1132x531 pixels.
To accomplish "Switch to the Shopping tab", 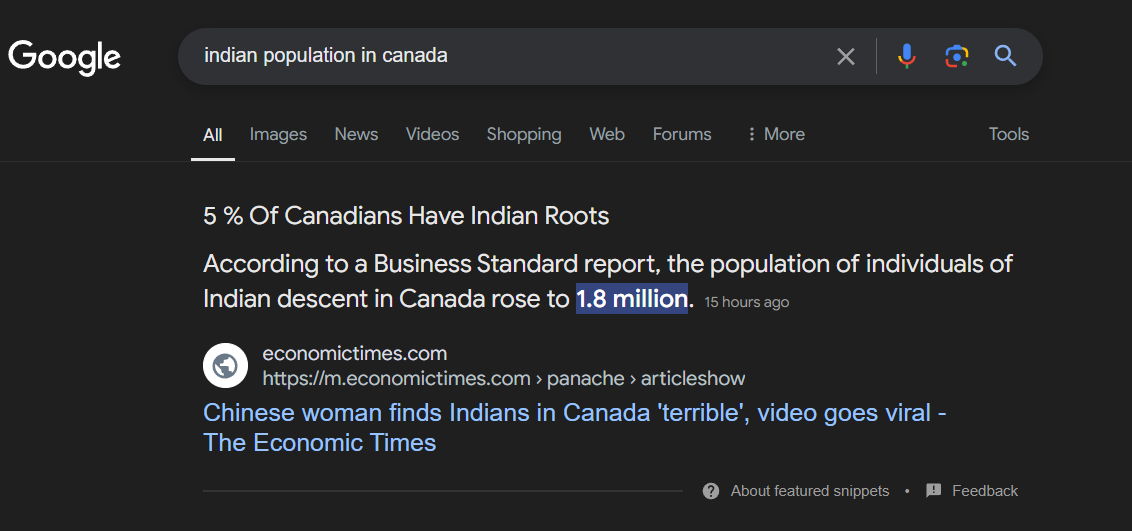I will pyautogui.click(x=524, y=134).
